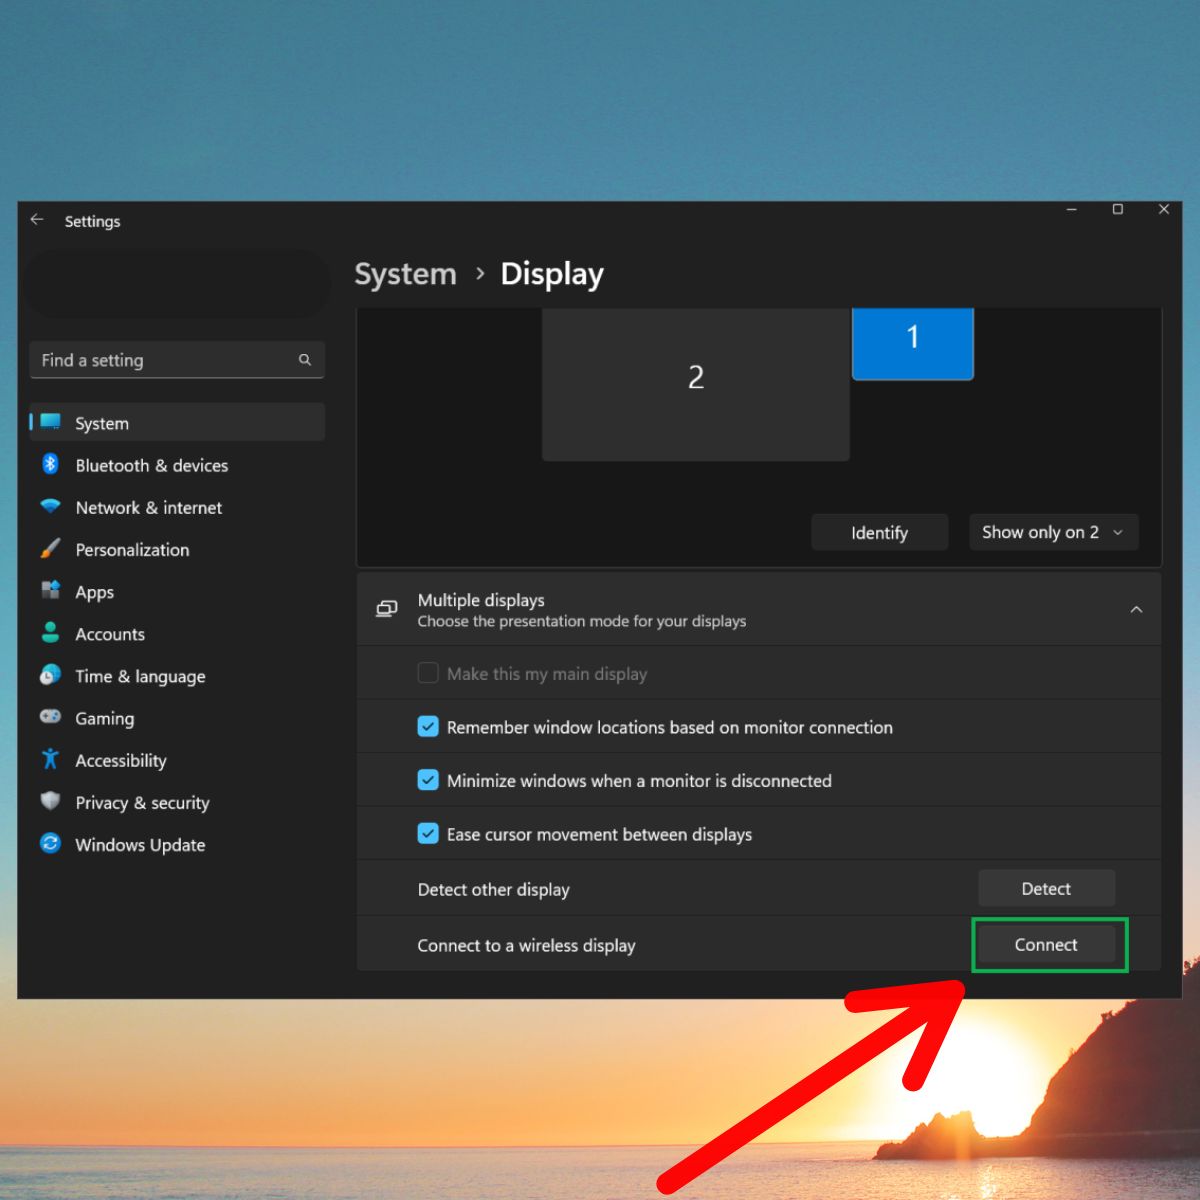The height and width of the screenshot is (1200, 1200).
Task: Click the Display page heading
Action: pyautogui.click(x=552, y=274)
